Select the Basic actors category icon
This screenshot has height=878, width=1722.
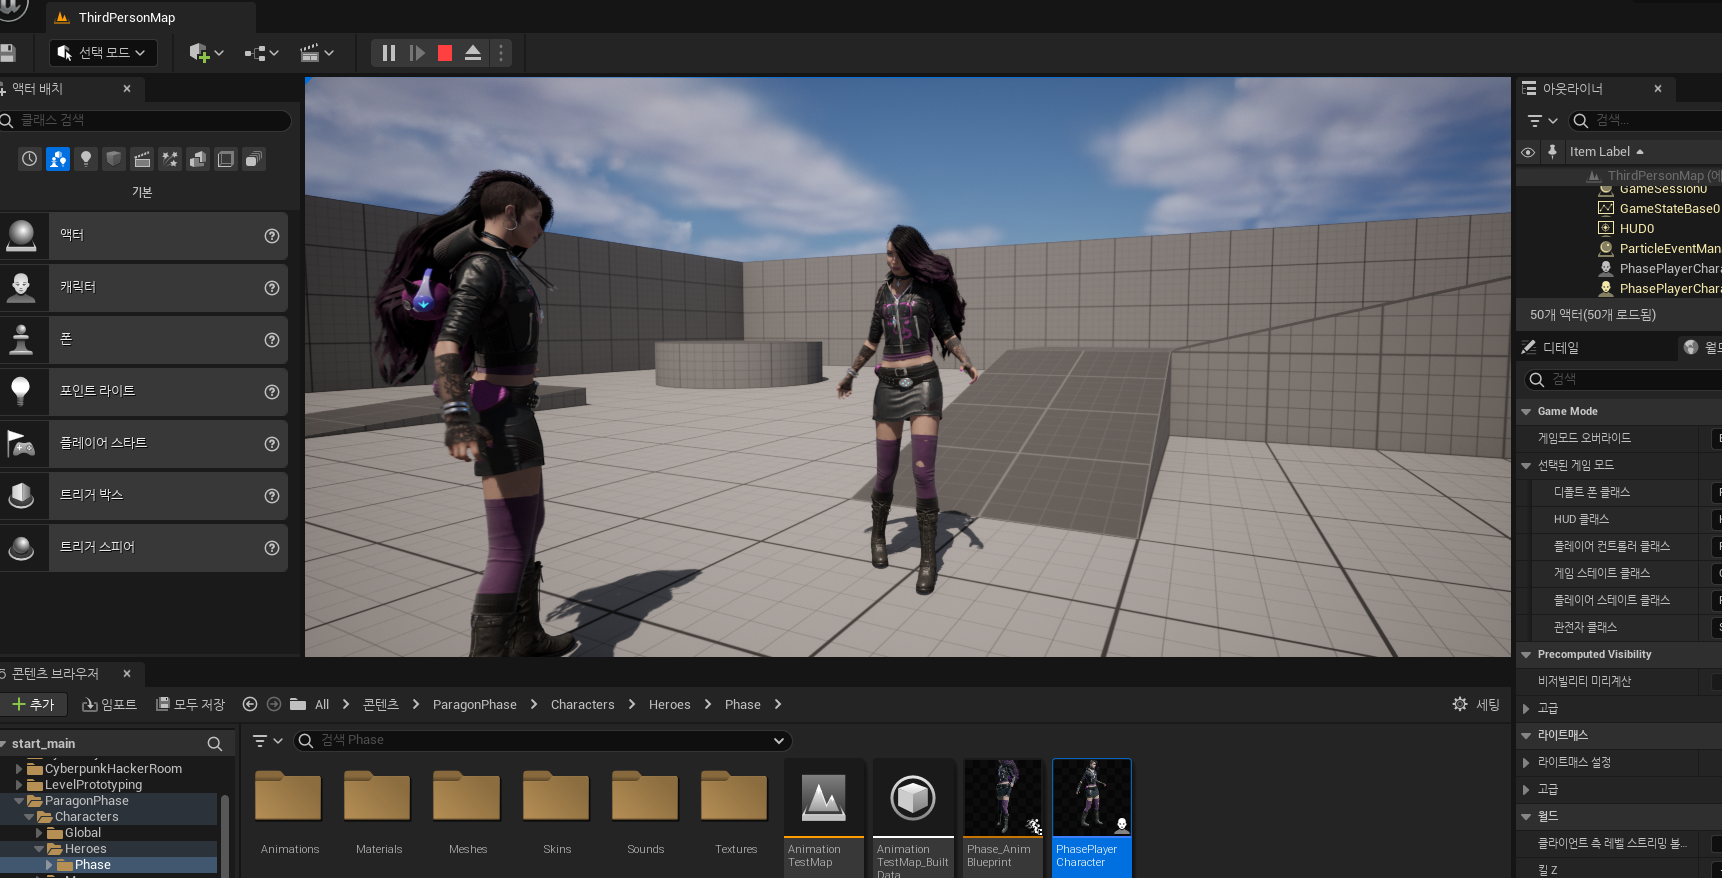point(58,159)
